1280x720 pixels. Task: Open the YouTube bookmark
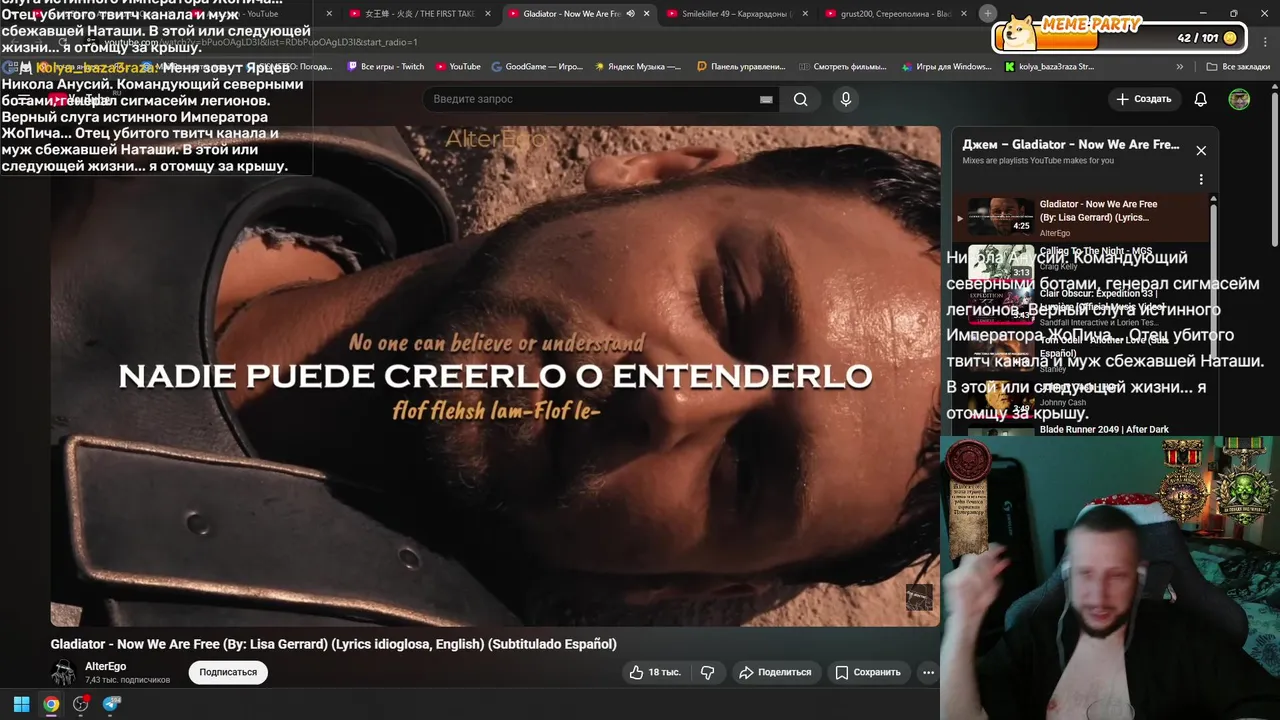[x=458, y=67]
